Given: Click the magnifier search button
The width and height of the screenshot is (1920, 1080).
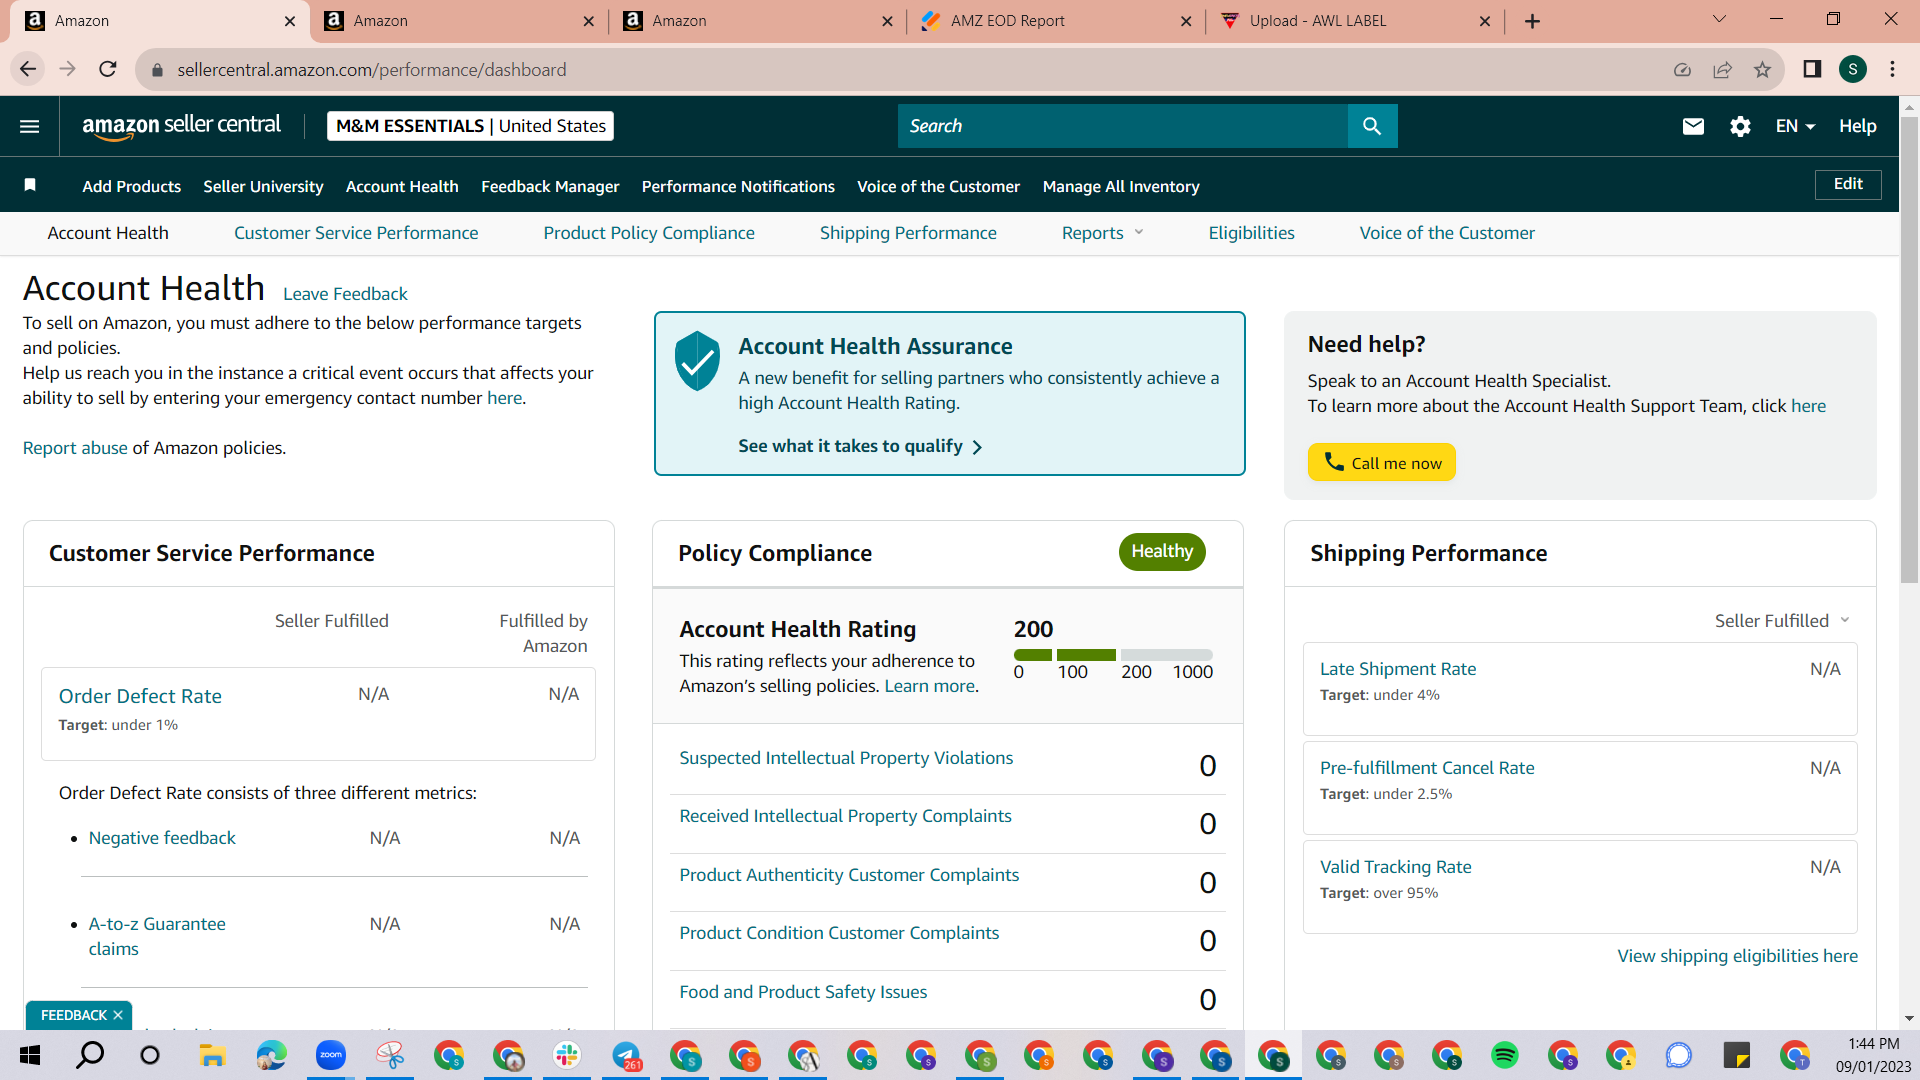Looking at the screenshot, I should tap(1372, 126).
